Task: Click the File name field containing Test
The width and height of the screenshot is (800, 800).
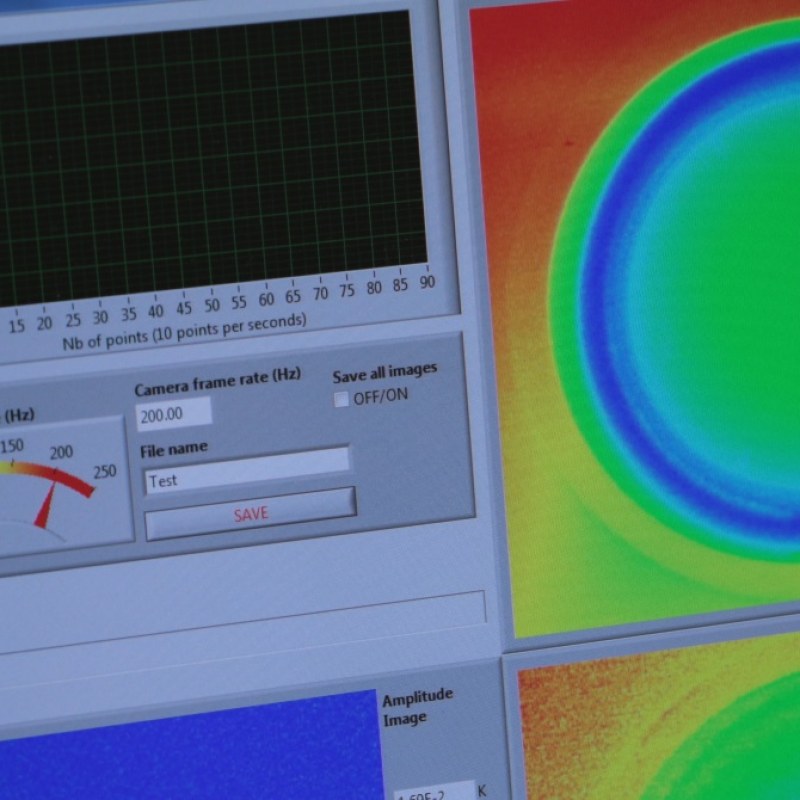Action: [x=247, y=470]
